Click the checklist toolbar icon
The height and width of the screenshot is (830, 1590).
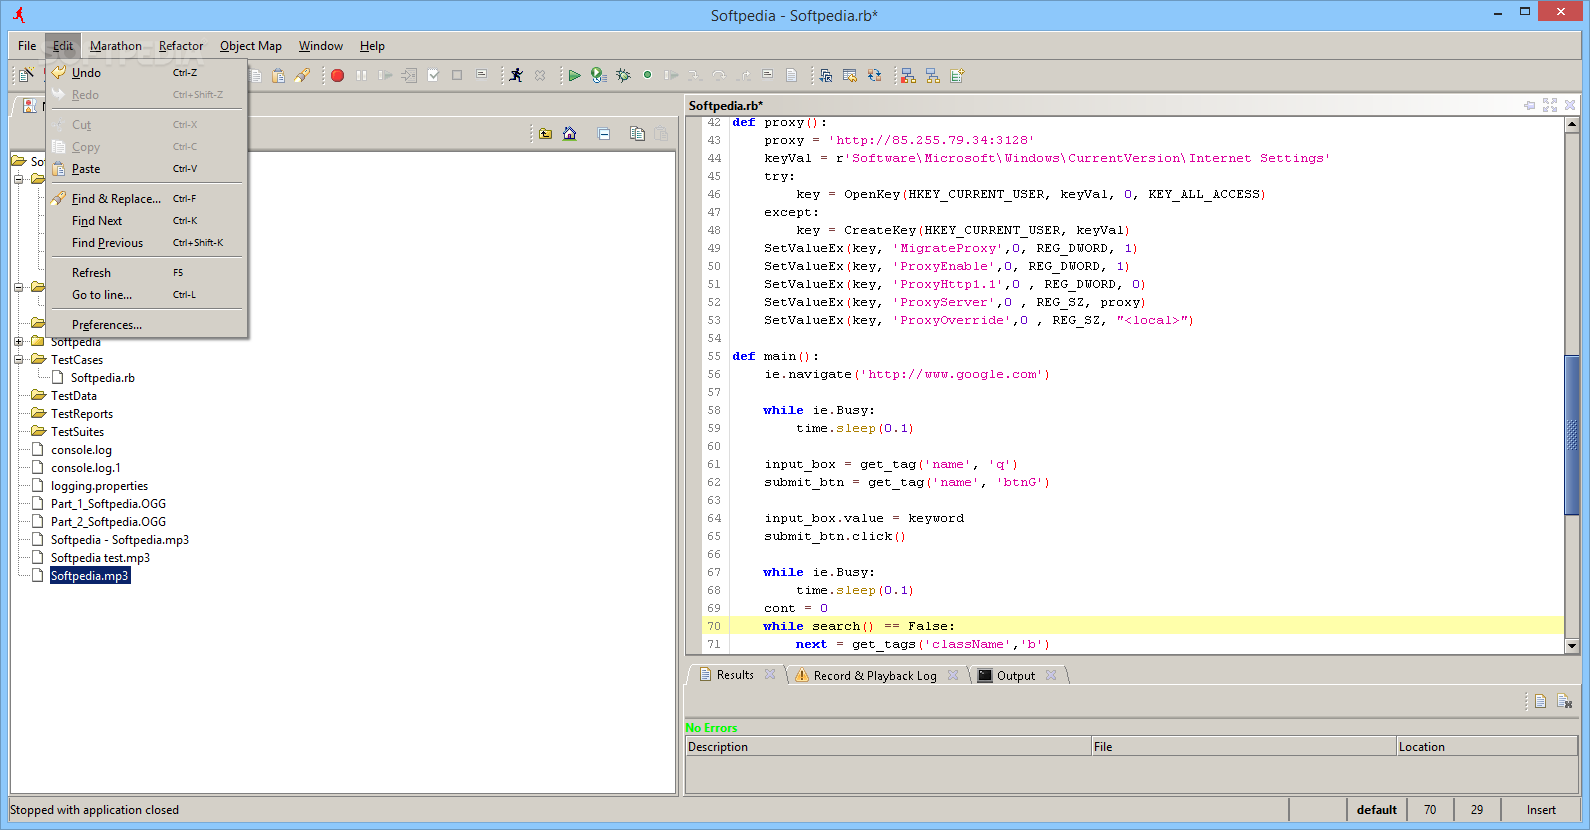coord(433,76)
